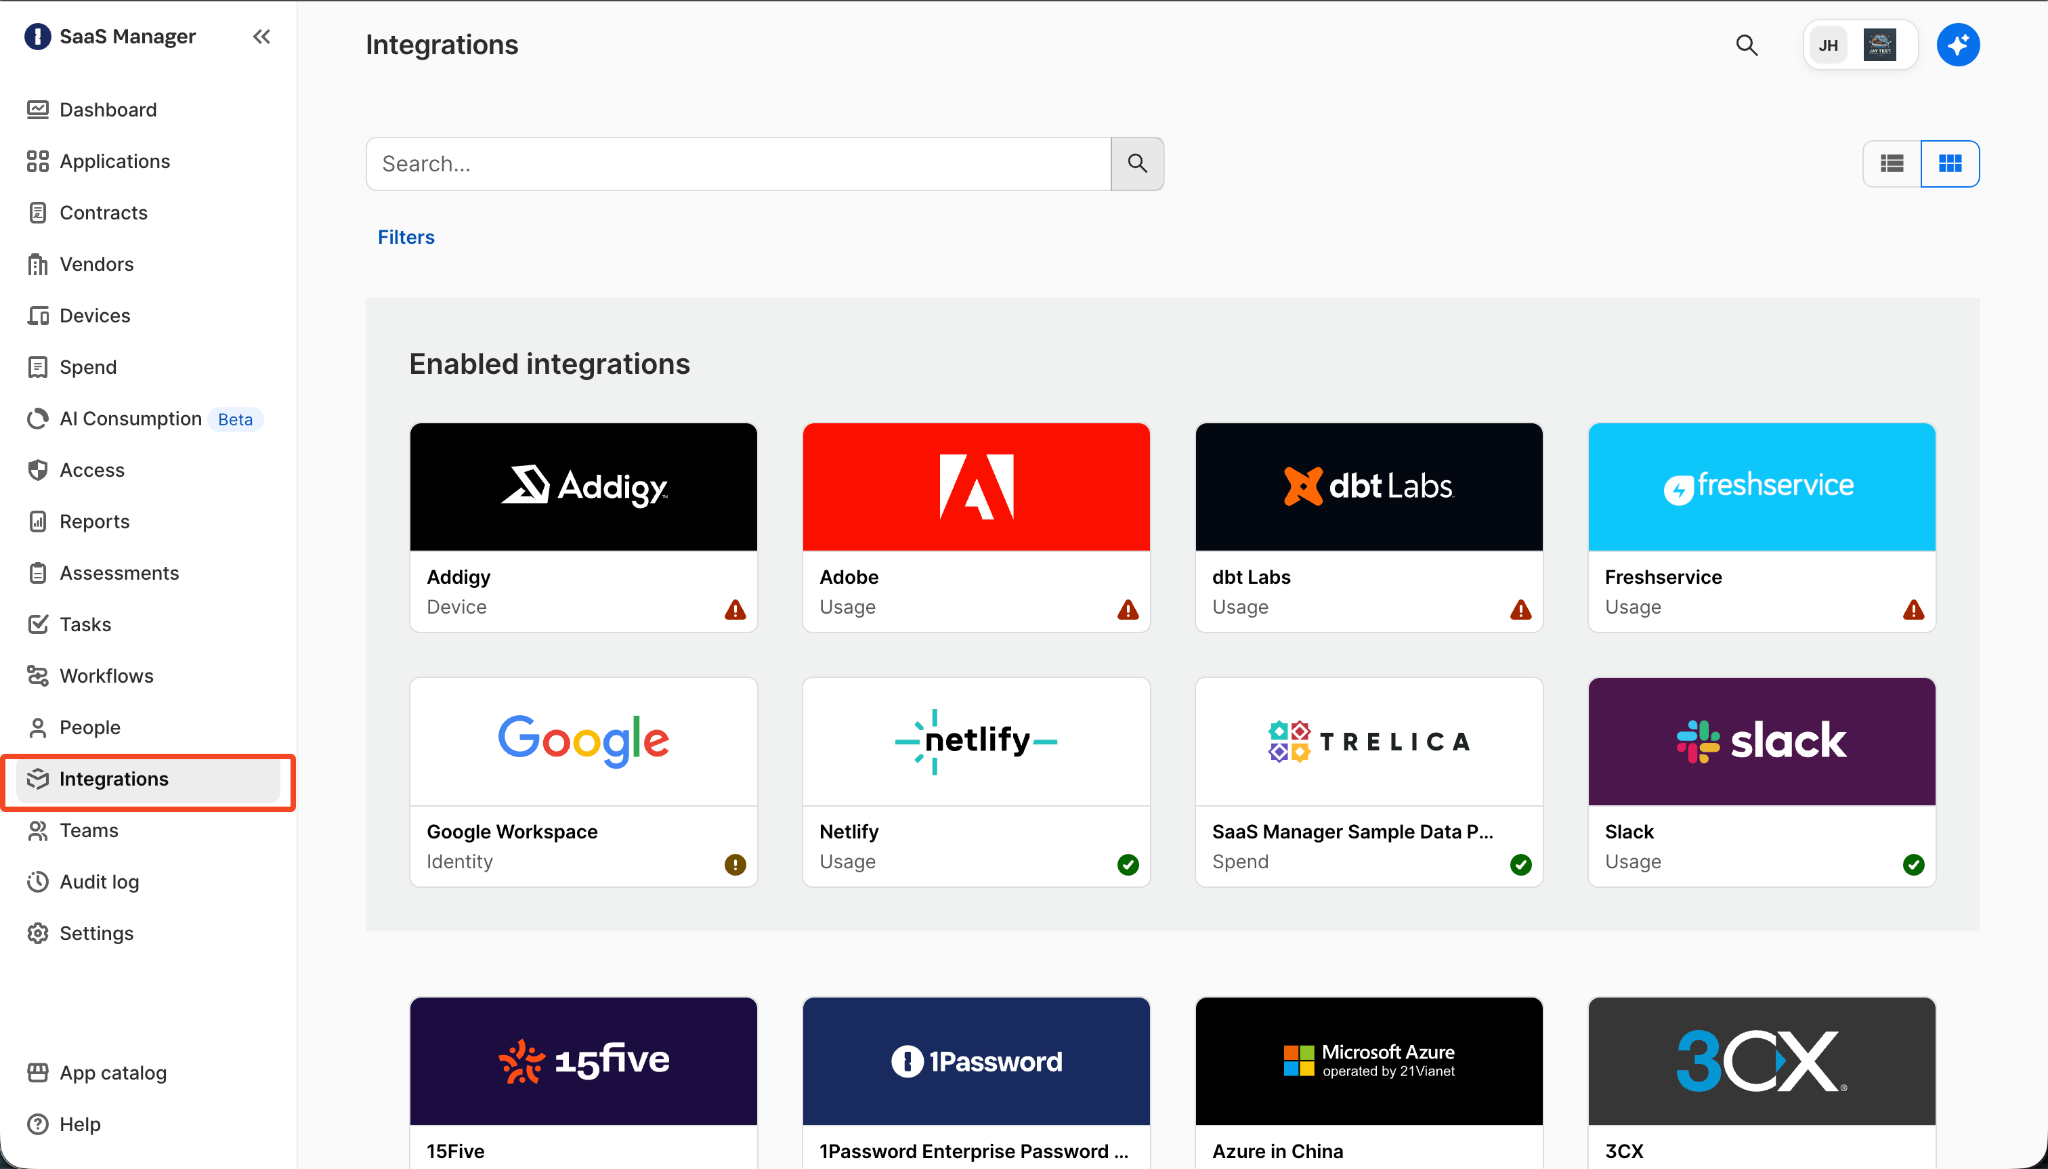Open the Adobe integration
The height and width of the screenshot is (1169, 2048).
[x=976, y=527]
